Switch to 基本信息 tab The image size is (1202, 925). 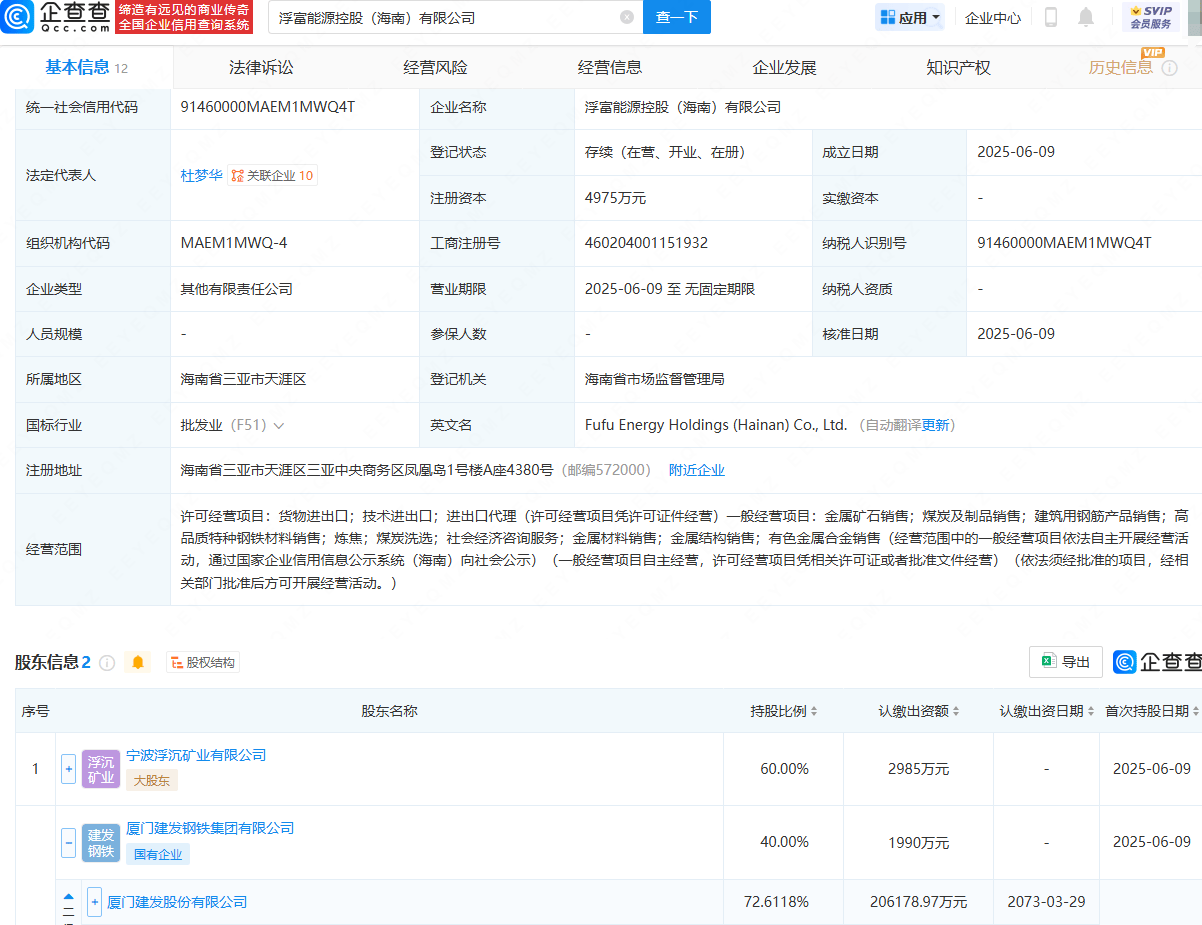87,68
